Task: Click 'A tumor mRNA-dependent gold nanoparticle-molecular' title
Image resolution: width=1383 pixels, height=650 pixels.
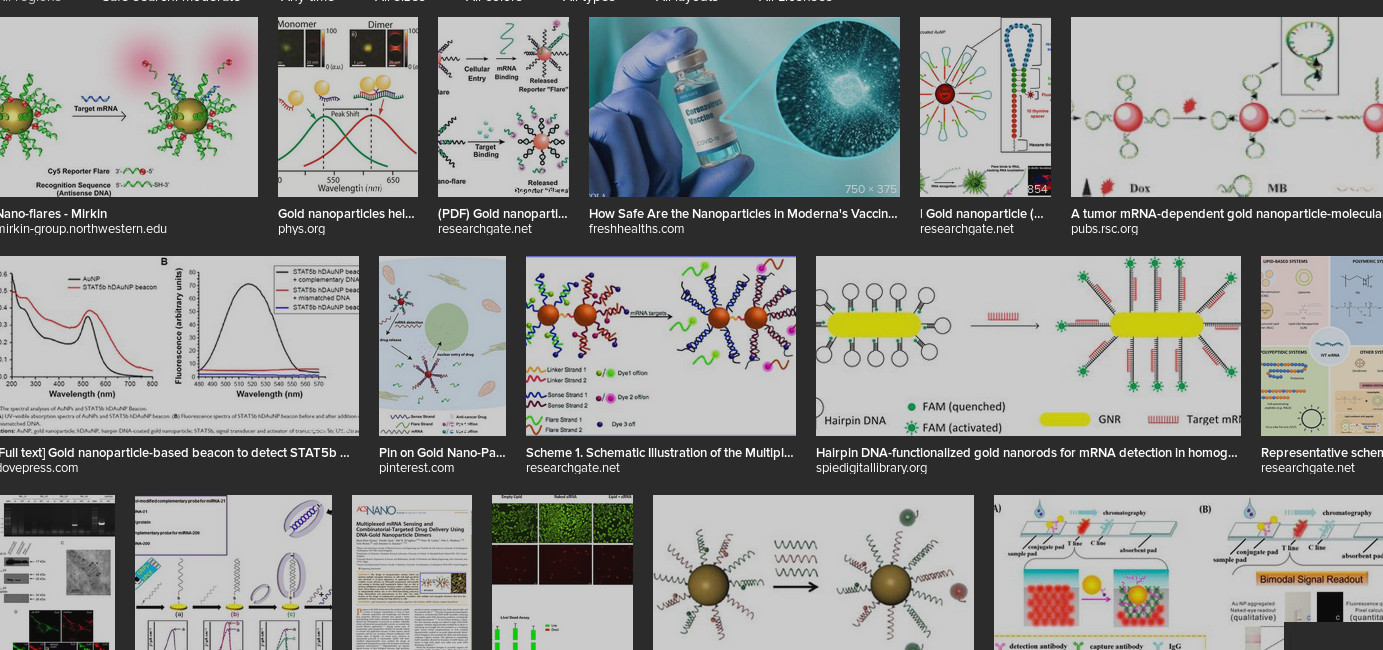Action: (1227, 214)
